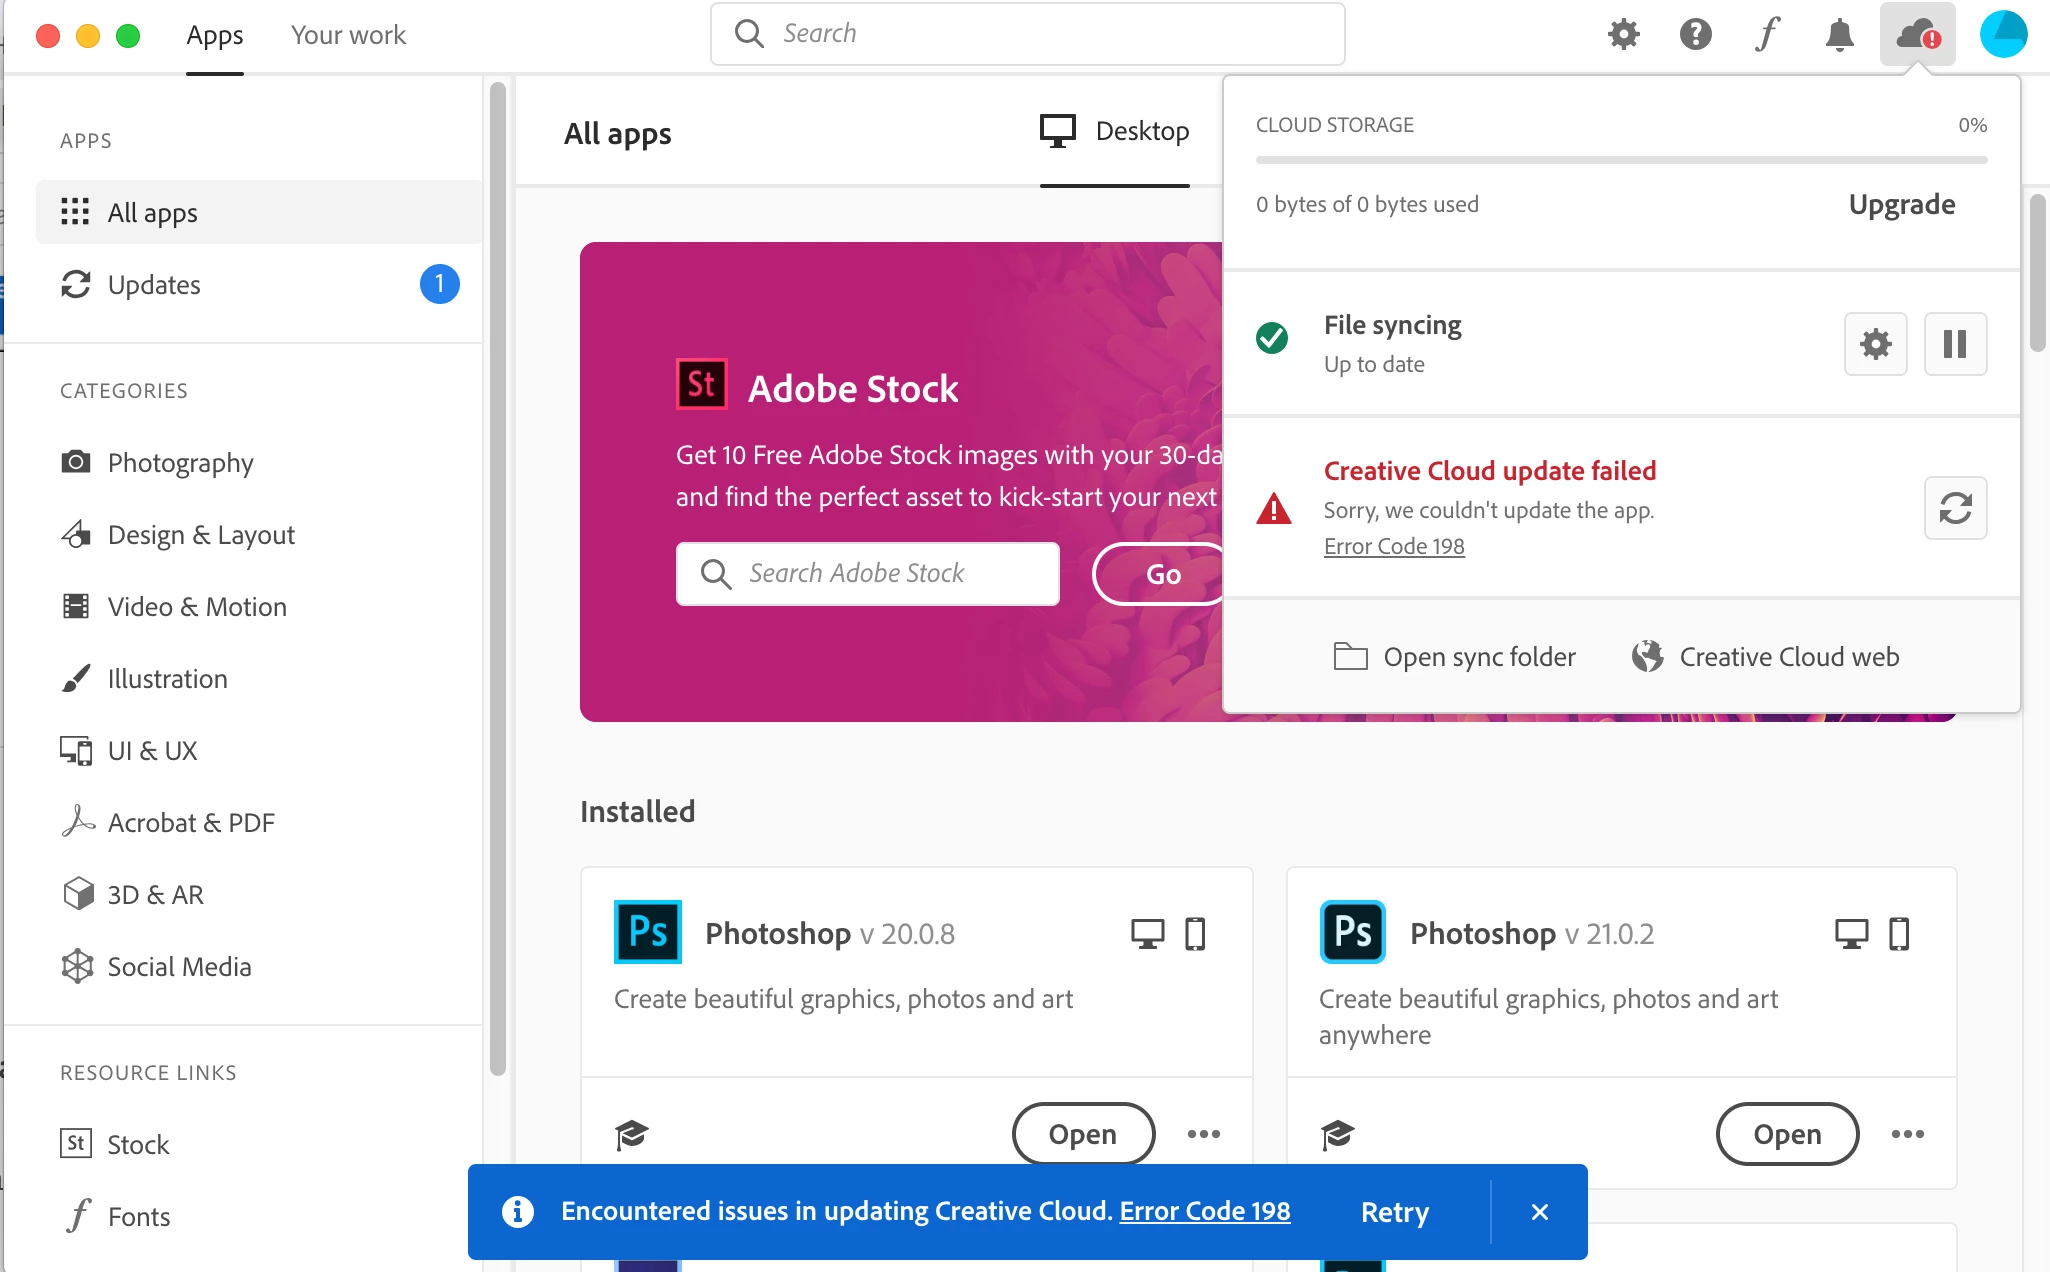This screenshot has width=2050, height=1272.
Task: Open the fonts icon in top bar
Action: pos(1767,34)
